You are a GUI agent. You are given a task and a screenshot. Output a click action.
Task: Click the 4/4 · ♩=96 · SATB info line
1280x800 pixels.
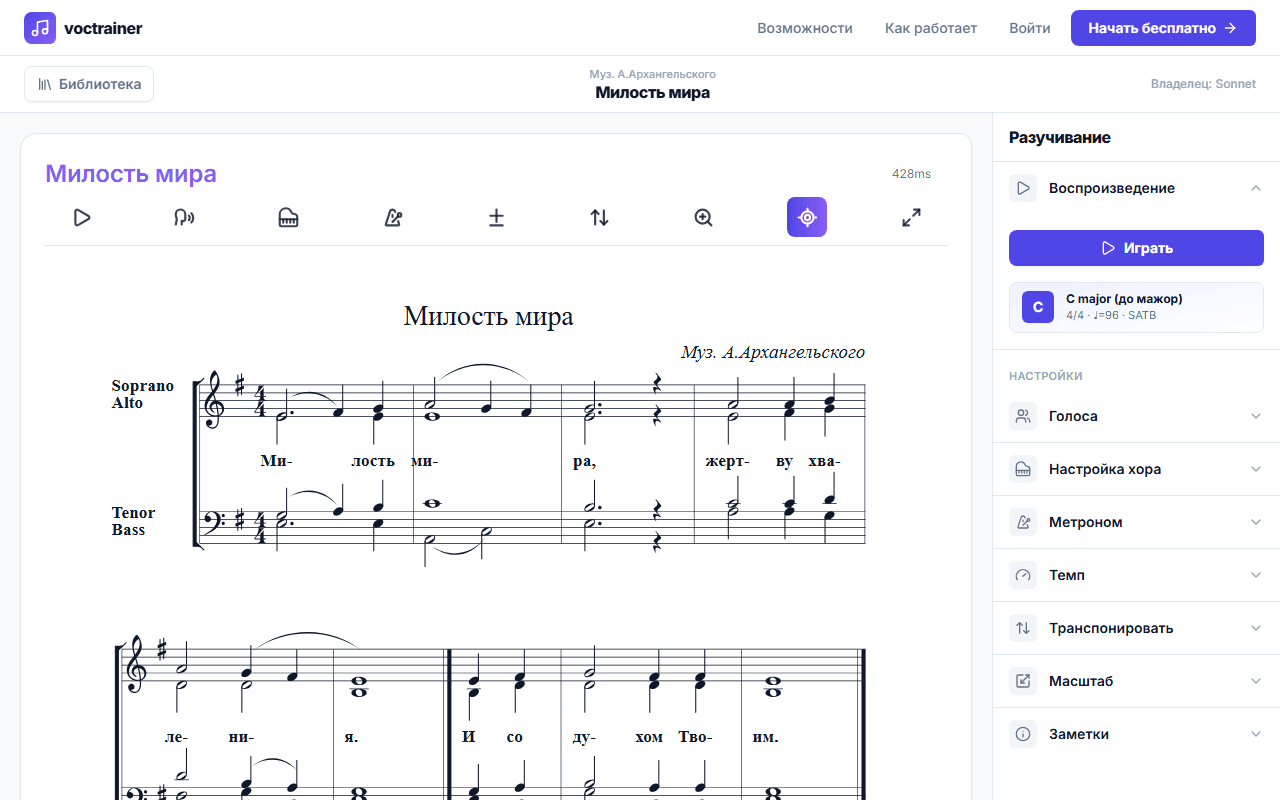(x=1111, y=315)
